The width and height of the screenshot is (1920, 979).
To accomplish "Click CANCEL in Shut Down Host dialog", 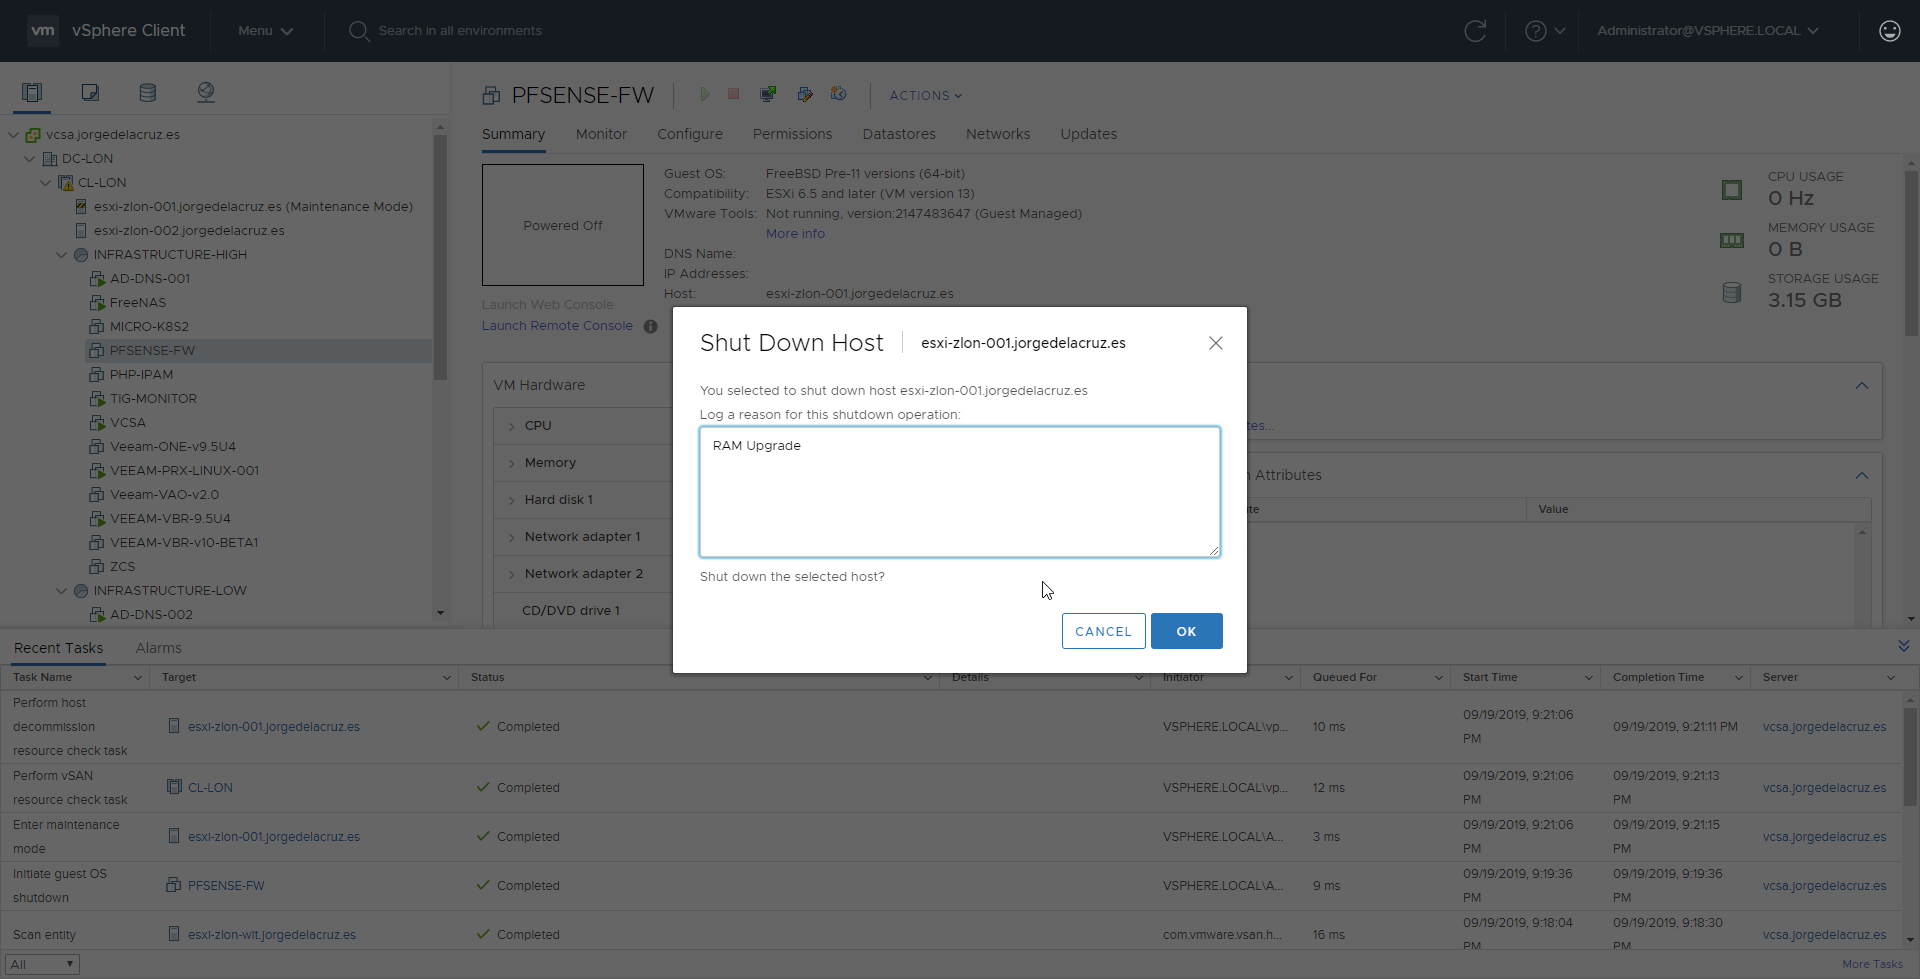I will pos(1104,631).
